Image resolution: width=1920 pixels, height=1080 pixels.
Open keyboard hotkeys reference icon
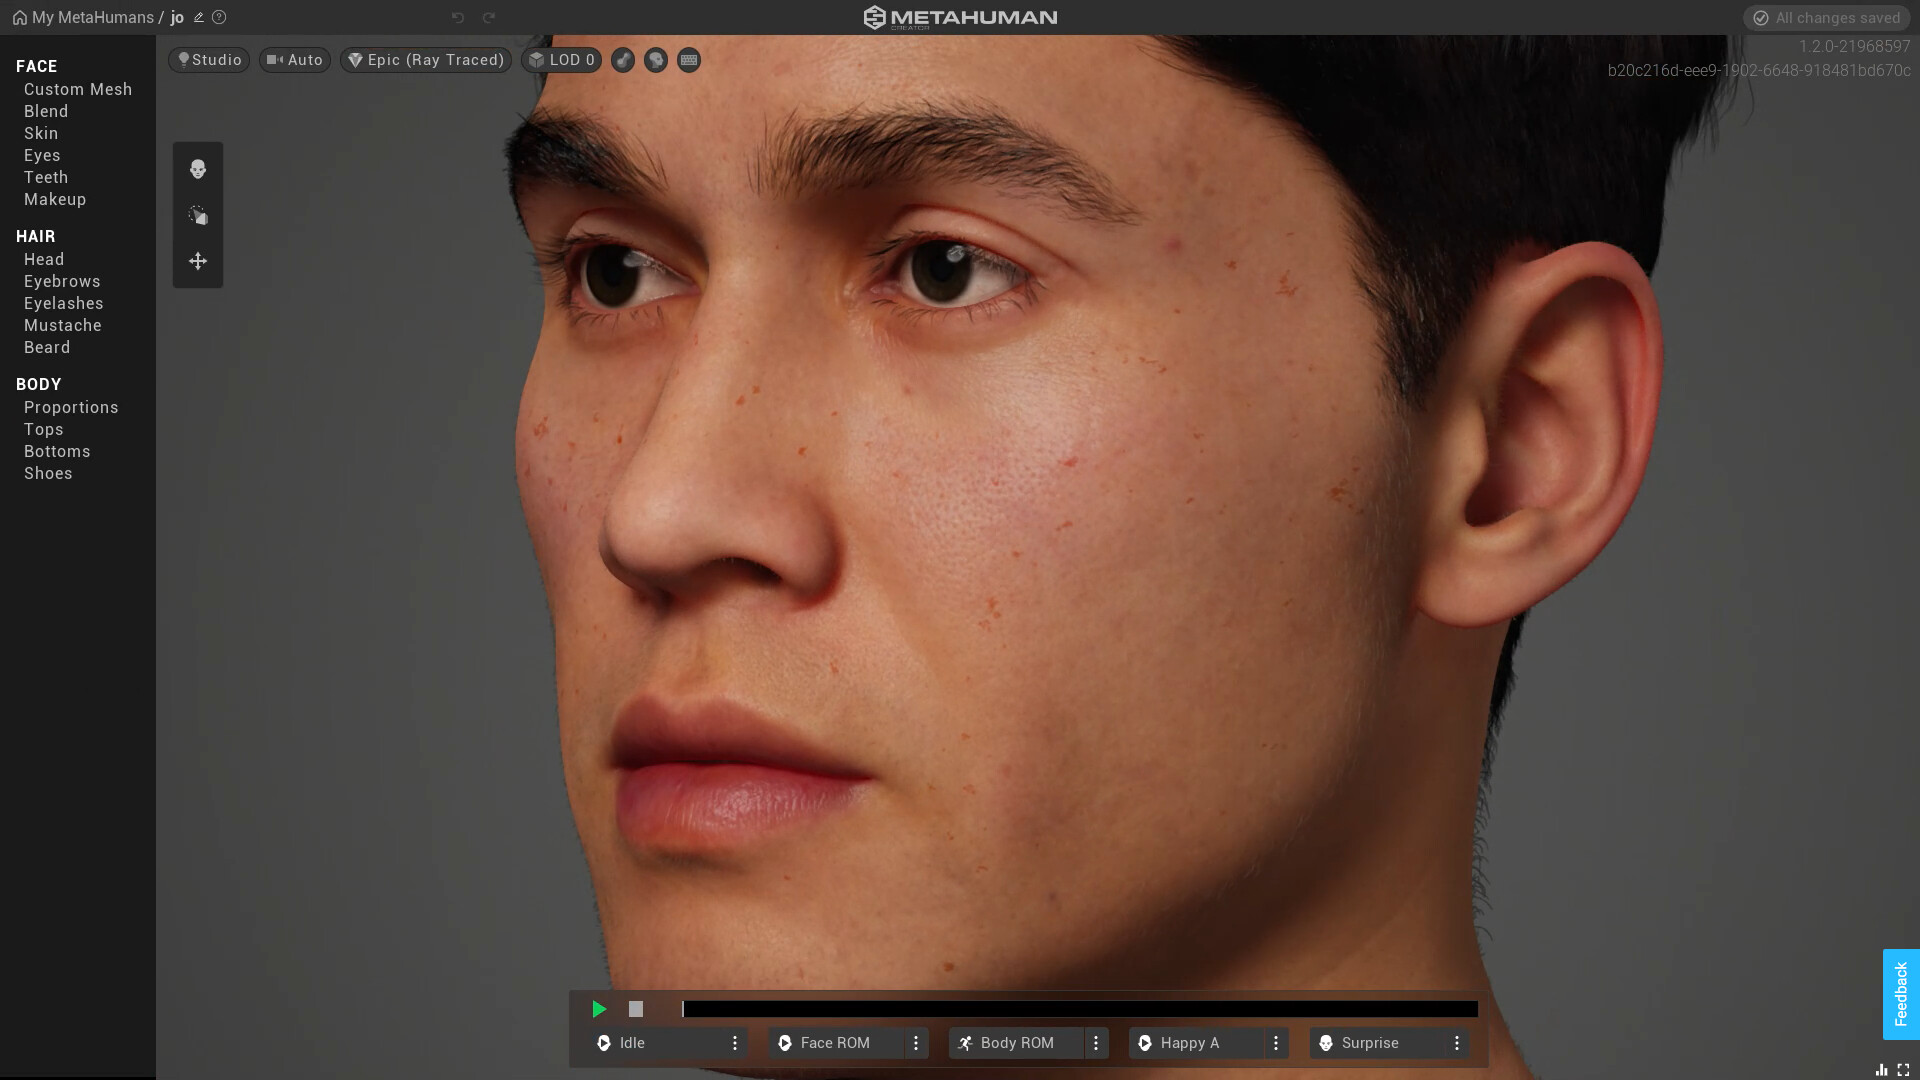point(689,60)
